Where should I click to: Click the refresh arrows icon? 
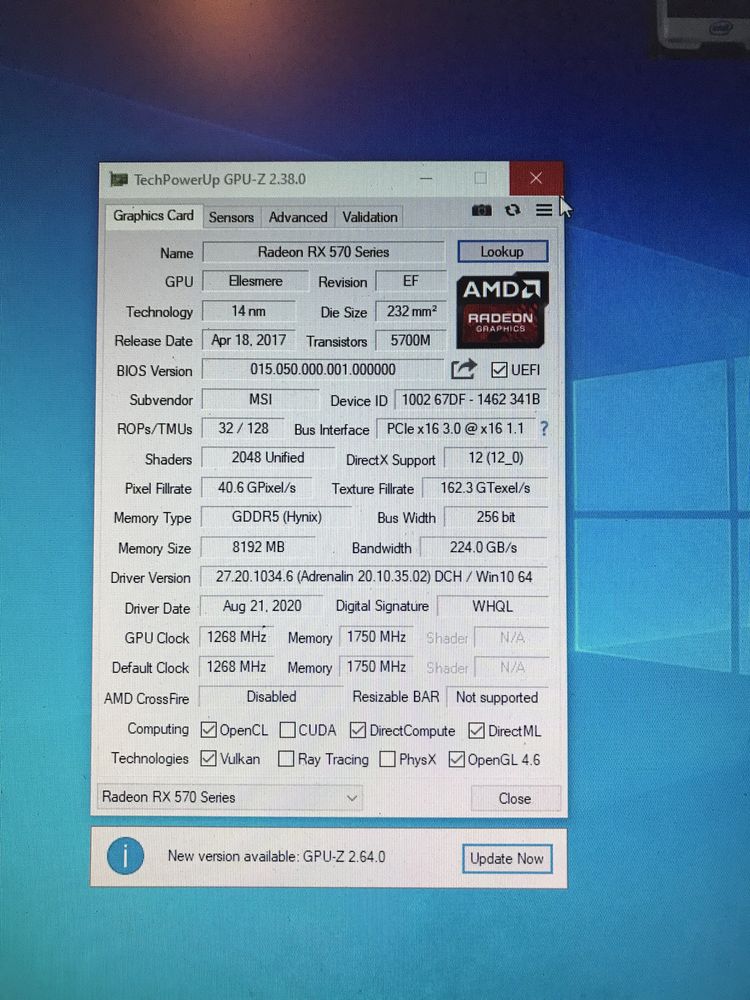pyautogui.click(x=513, y=210)
